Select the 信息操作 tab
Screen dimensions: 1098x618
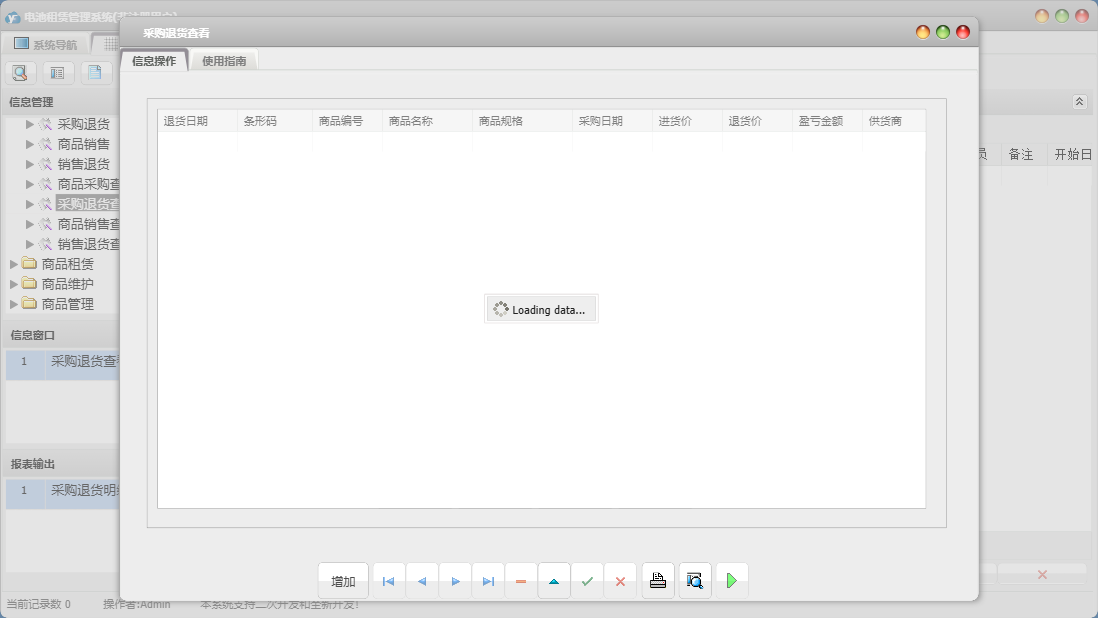point(154,61)
